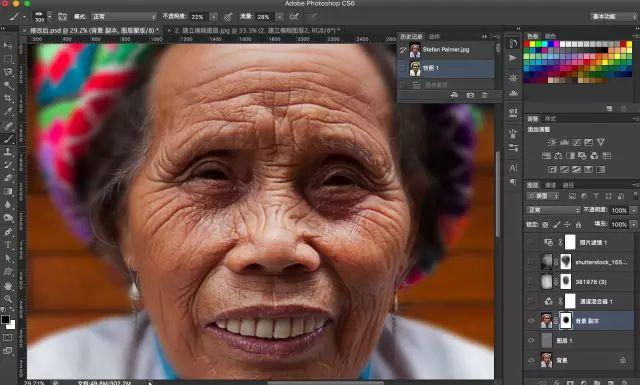
Task: Select the Eyedropper tool
Action: (x=8, y=111)
